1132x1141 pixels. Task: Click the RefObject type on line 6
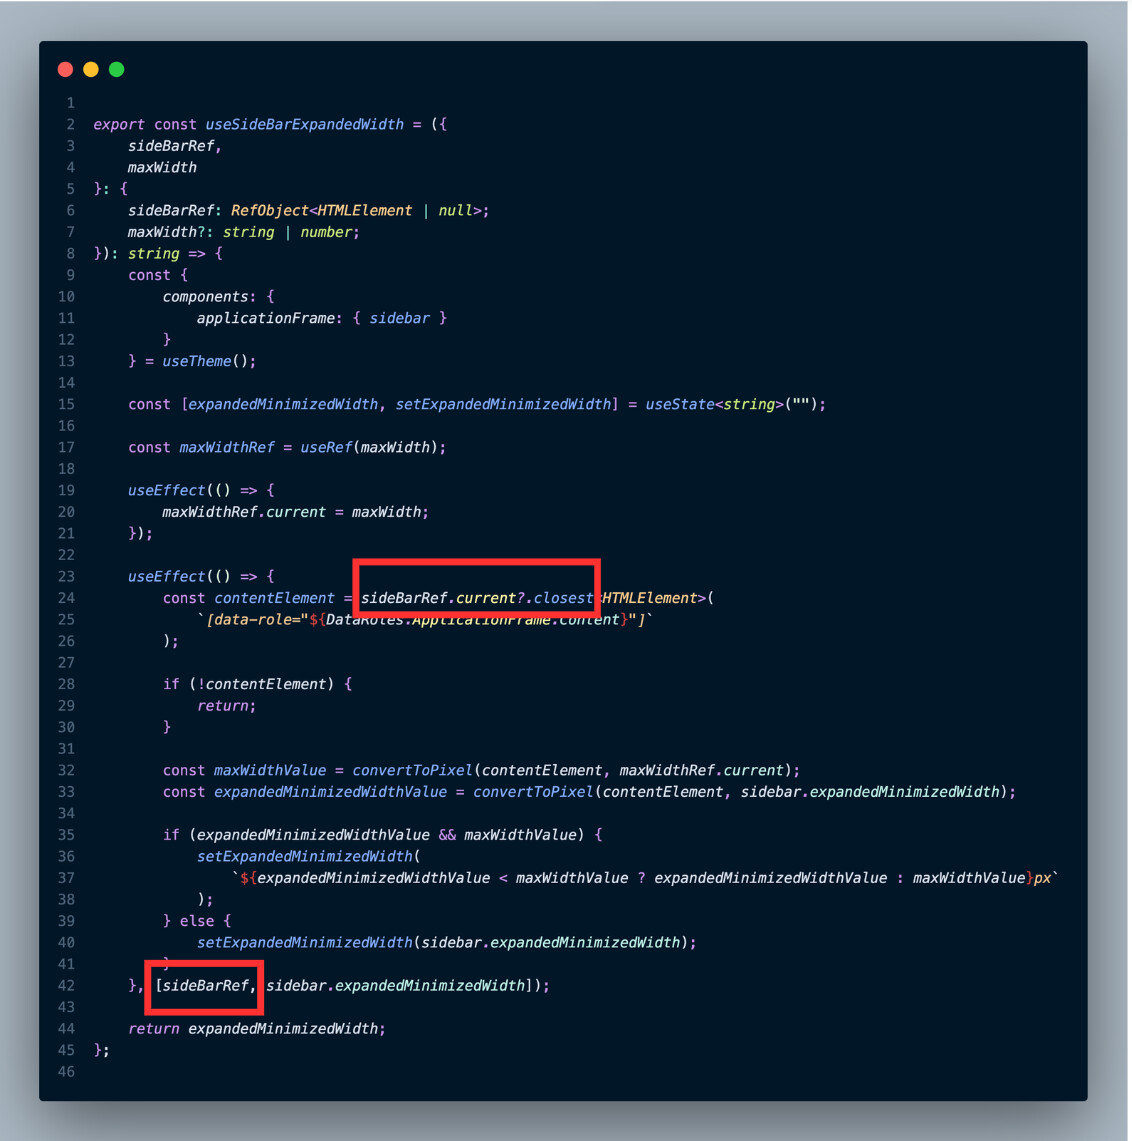coord(270,211)
